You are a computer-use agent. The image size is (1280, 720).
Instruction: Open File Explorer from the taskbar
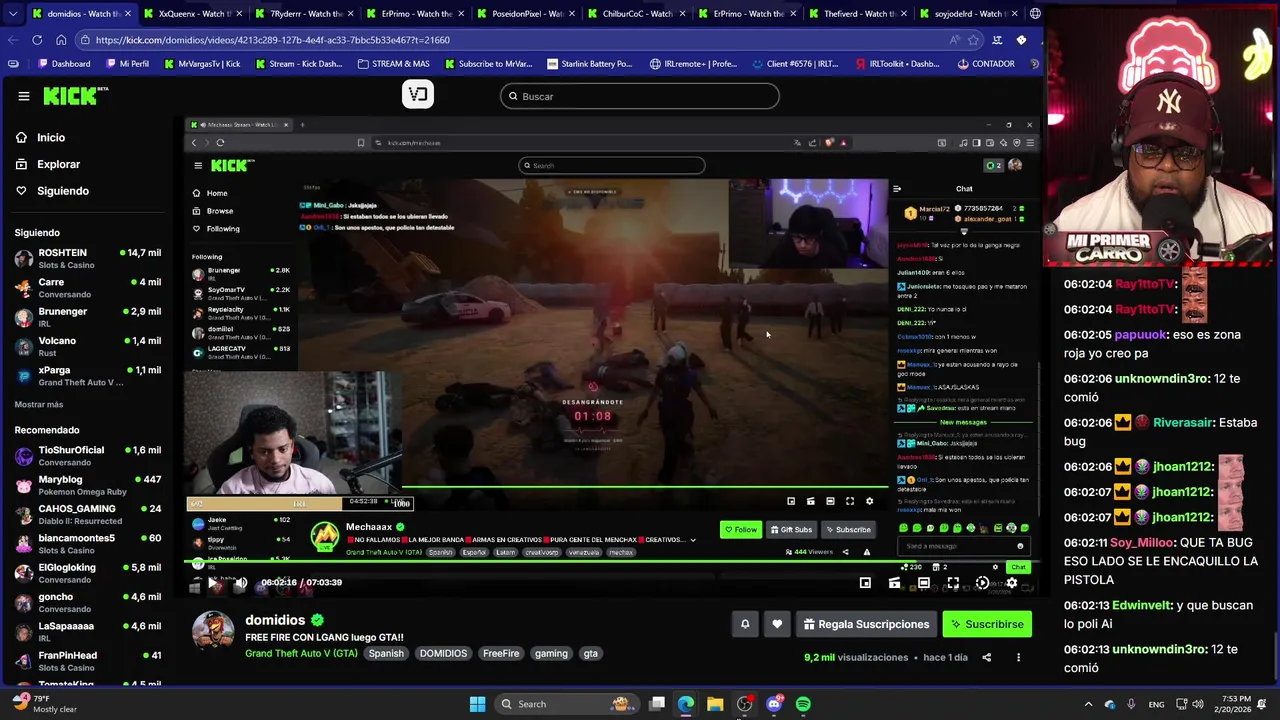(x=715, y=704)
